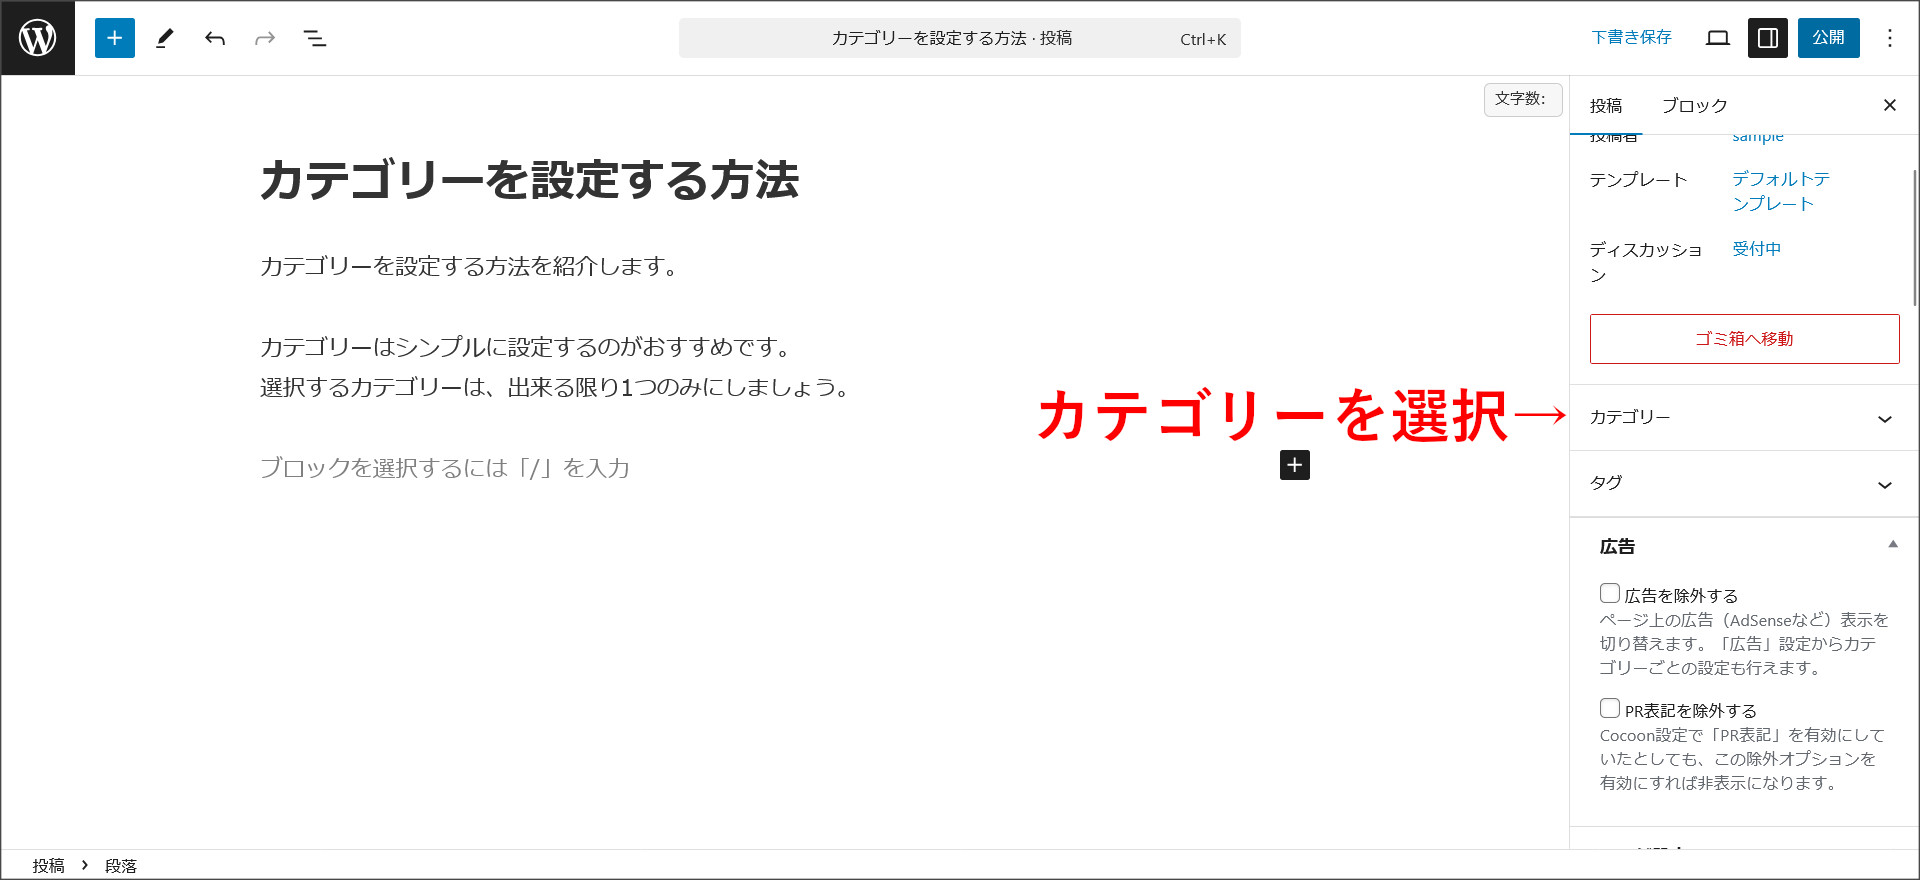Click the 公開 publish button
Screen dimensions: 1920x880
tap(1828, 38)
